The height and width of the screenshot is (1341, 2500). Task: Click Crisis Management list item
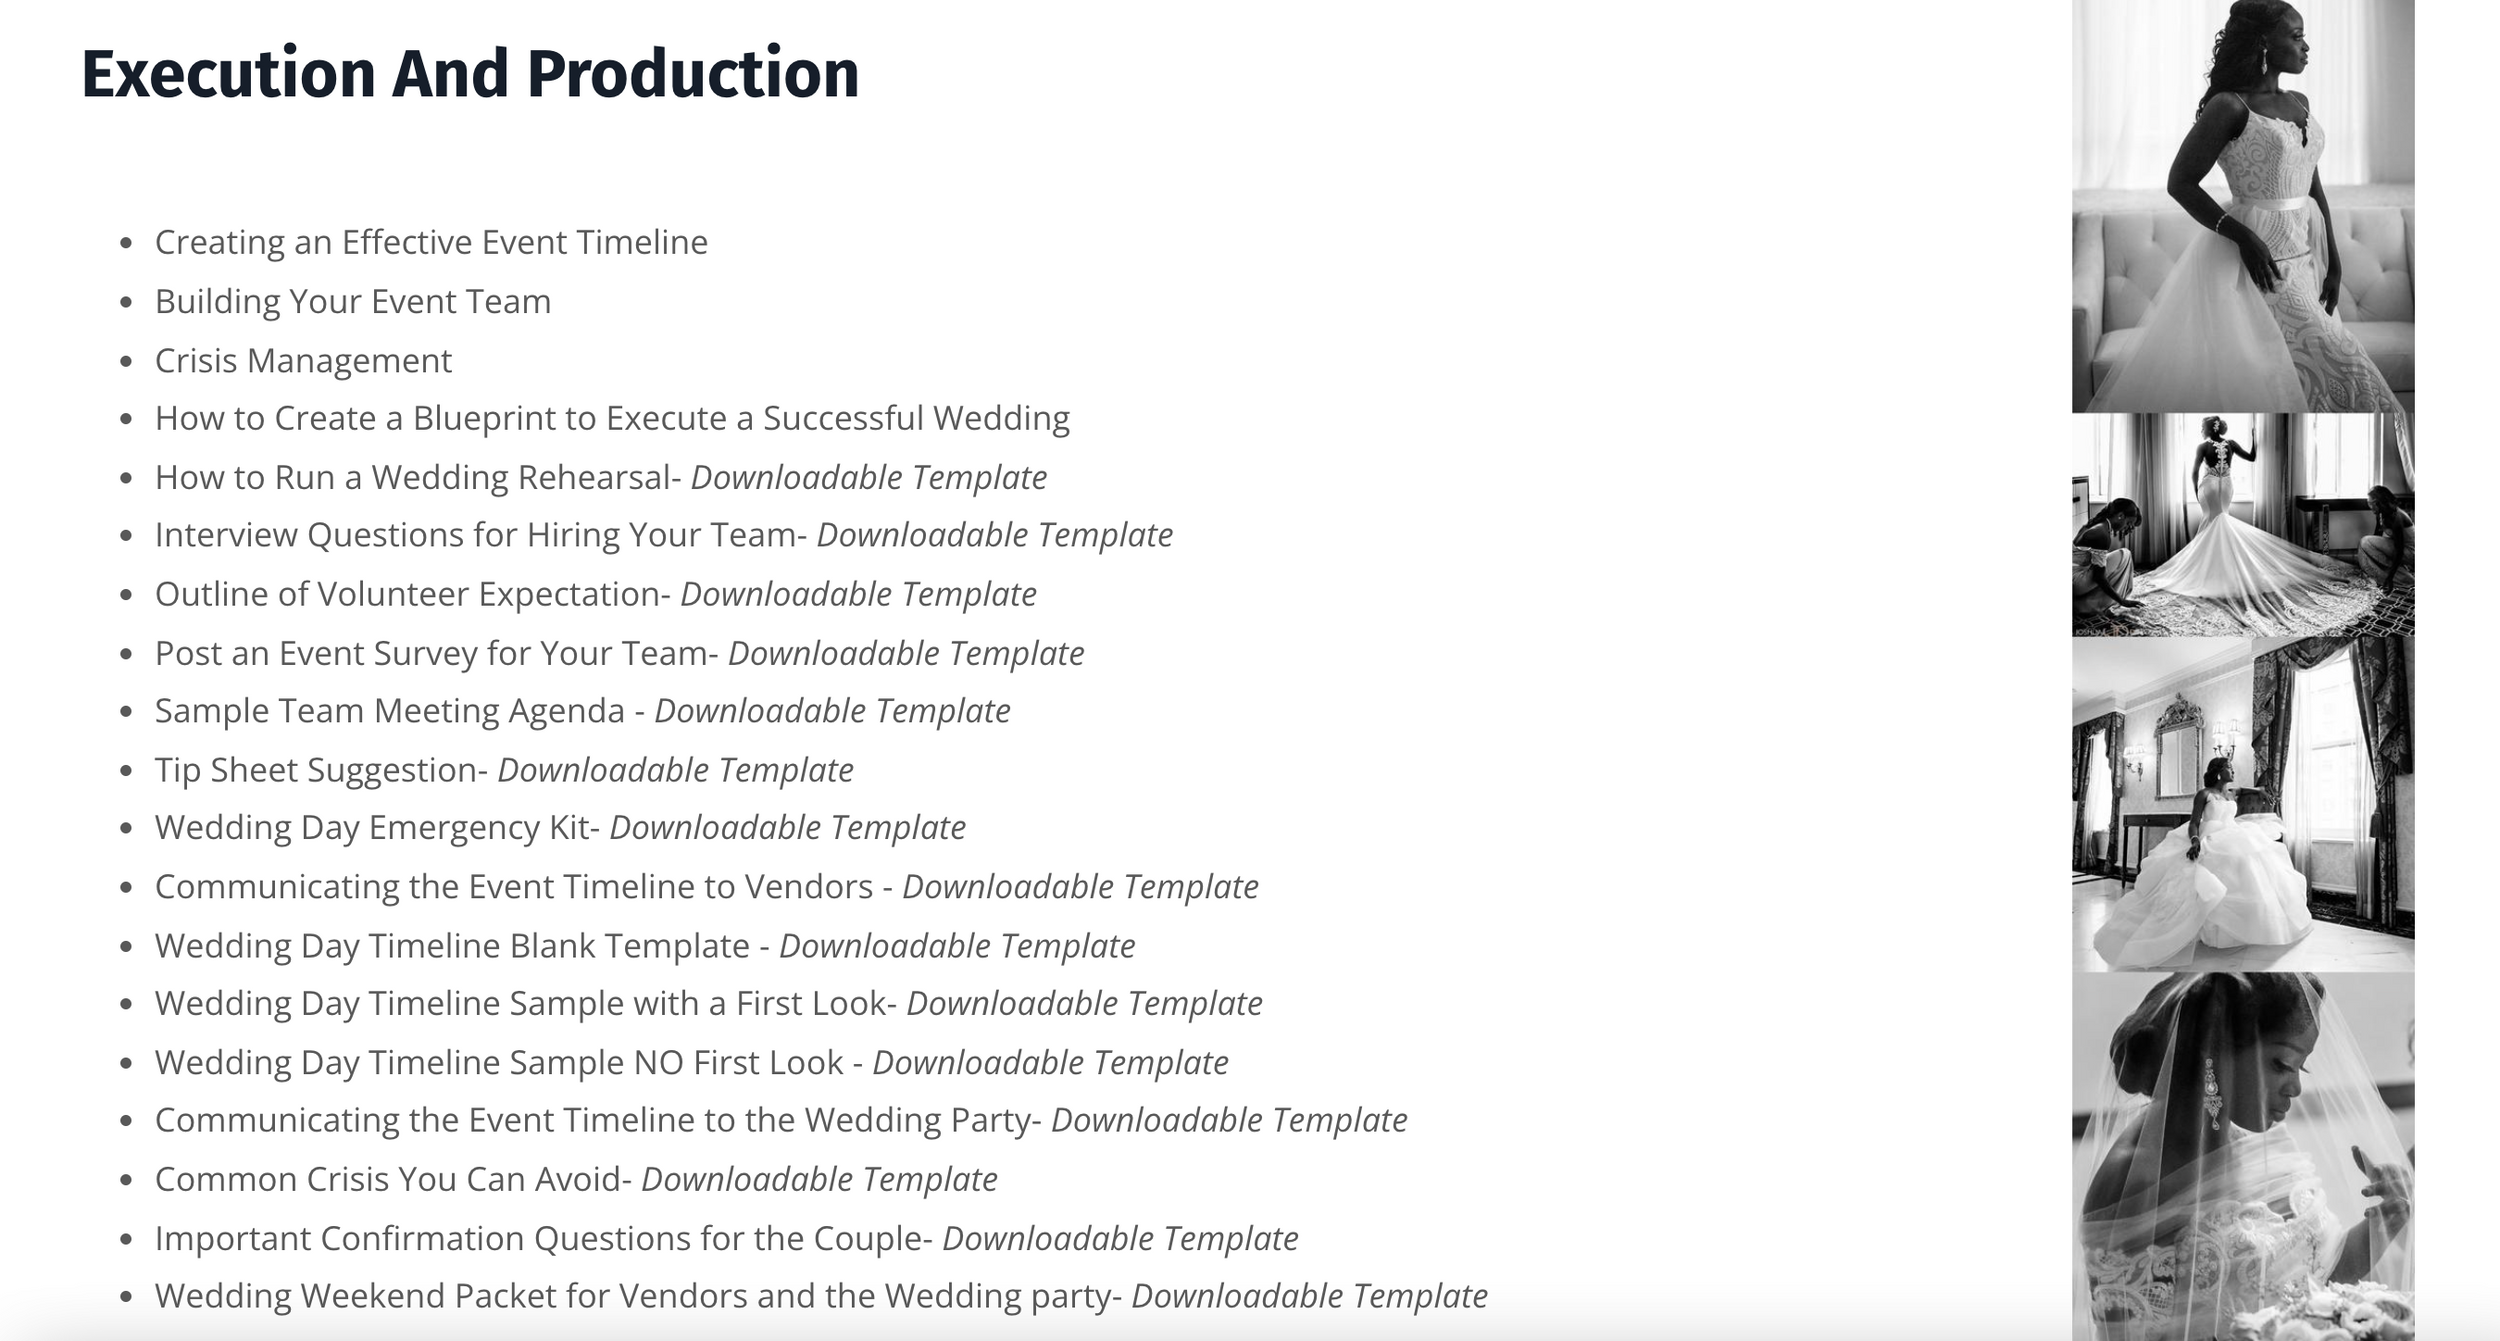tap(303, 360)
